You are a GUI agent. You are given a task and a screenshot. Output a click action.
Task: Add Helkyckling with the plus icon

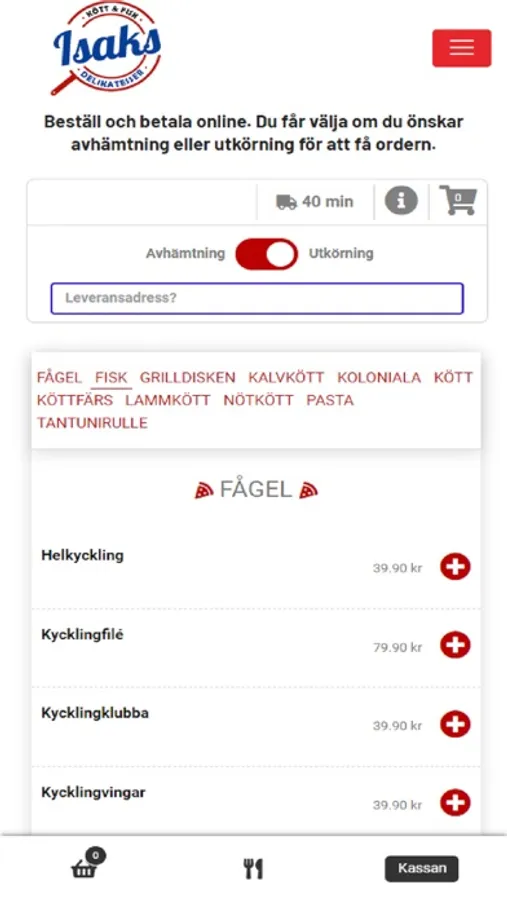tap(455, 567)
